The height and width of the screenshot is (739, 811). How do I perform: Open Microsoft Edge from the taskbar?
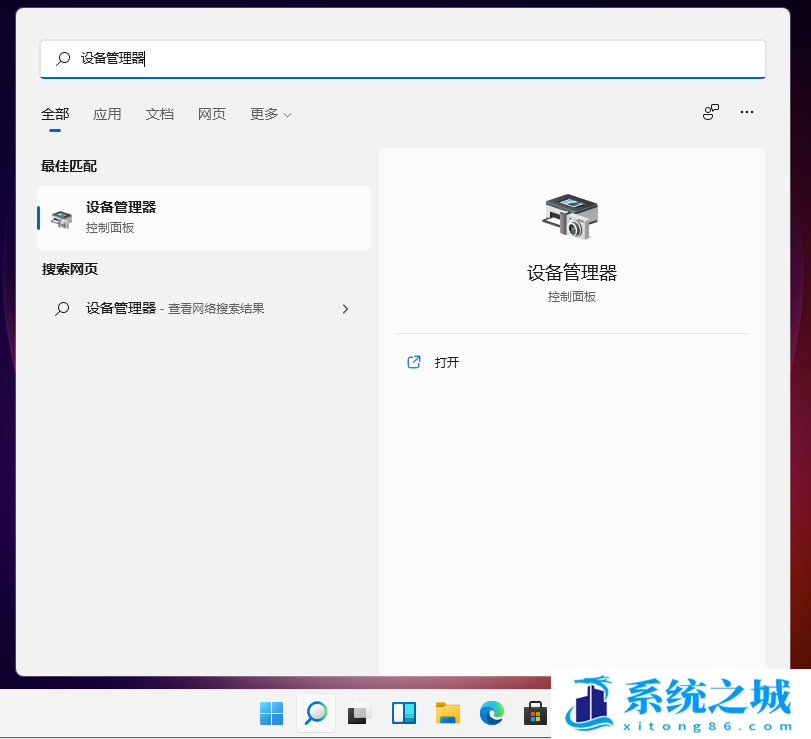(492, 714)
